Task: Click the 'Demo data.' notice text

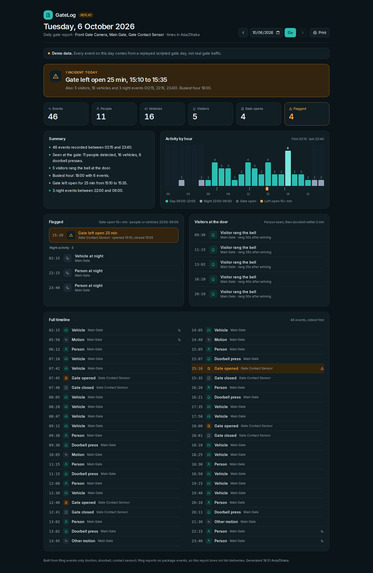Action: 62,53
